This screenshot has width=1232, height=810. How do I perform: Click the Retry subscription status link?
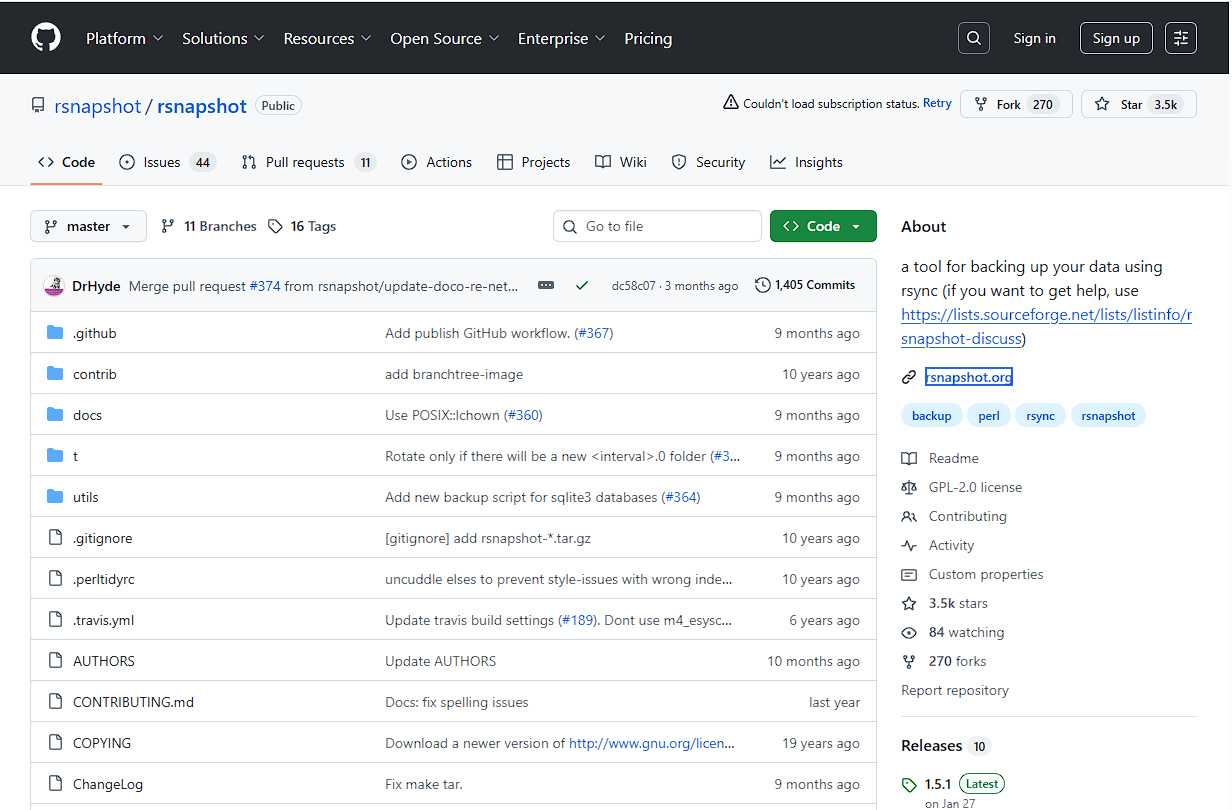pyautogui.click(x=937, y=102)
